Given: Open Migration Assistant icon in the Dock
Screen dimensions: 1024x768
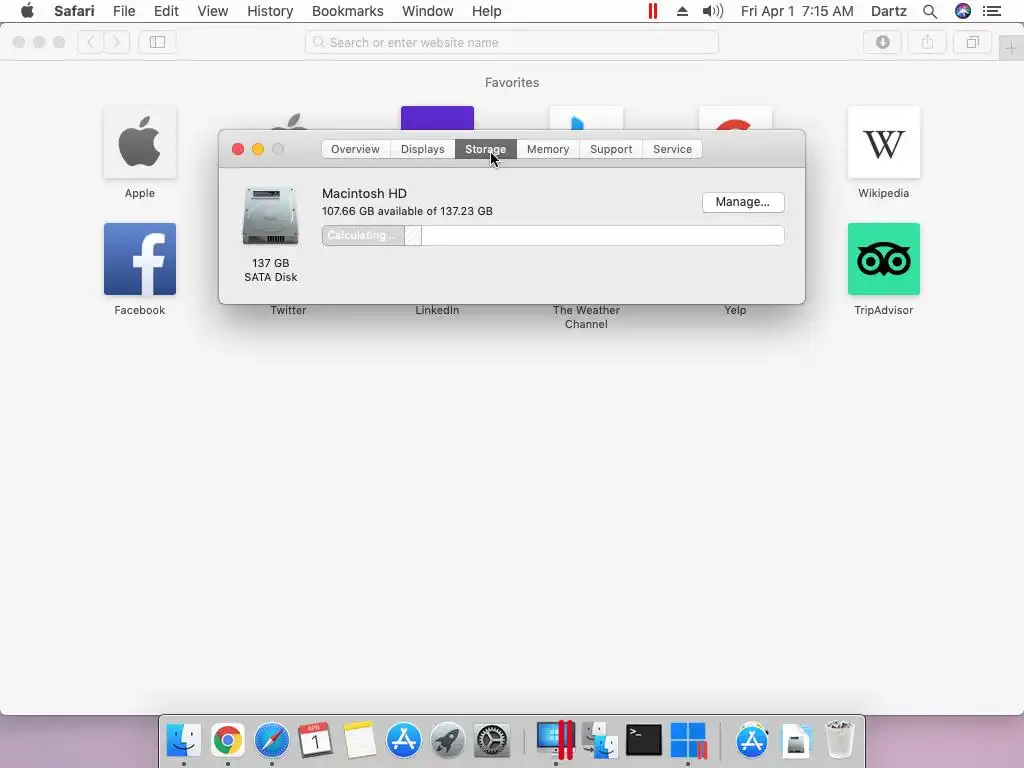Looking at the screenshot, I should coord(600,740).
